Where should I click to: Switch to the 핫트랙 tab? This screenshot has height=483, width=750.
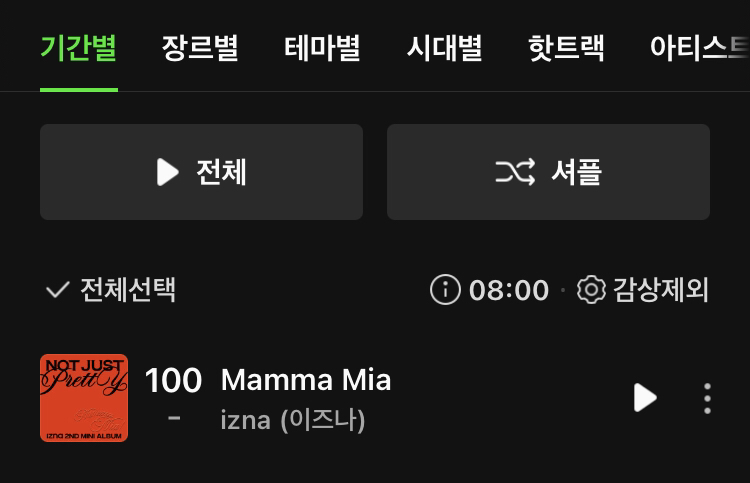(566, 48)
